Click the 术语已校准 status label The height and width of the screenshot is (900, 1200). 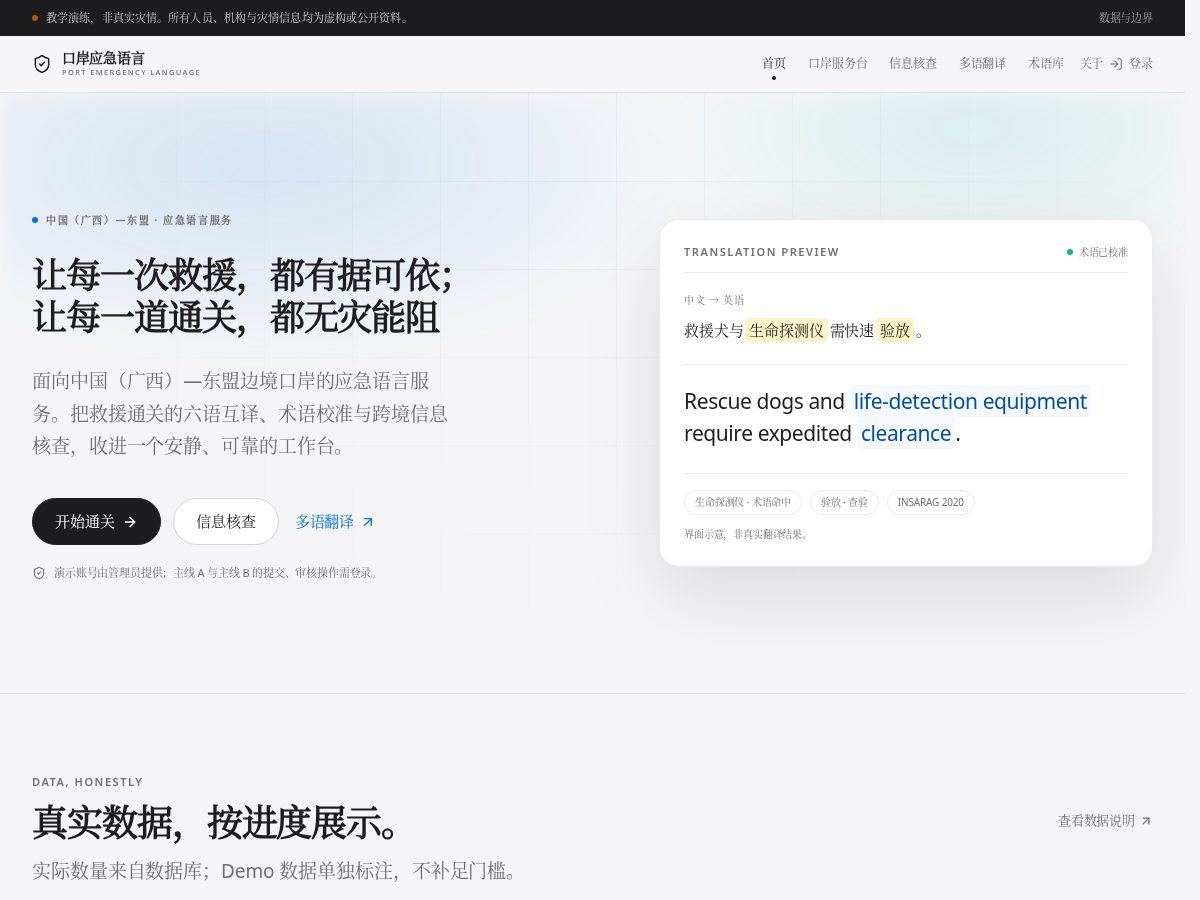click(x=1103, y=252)
